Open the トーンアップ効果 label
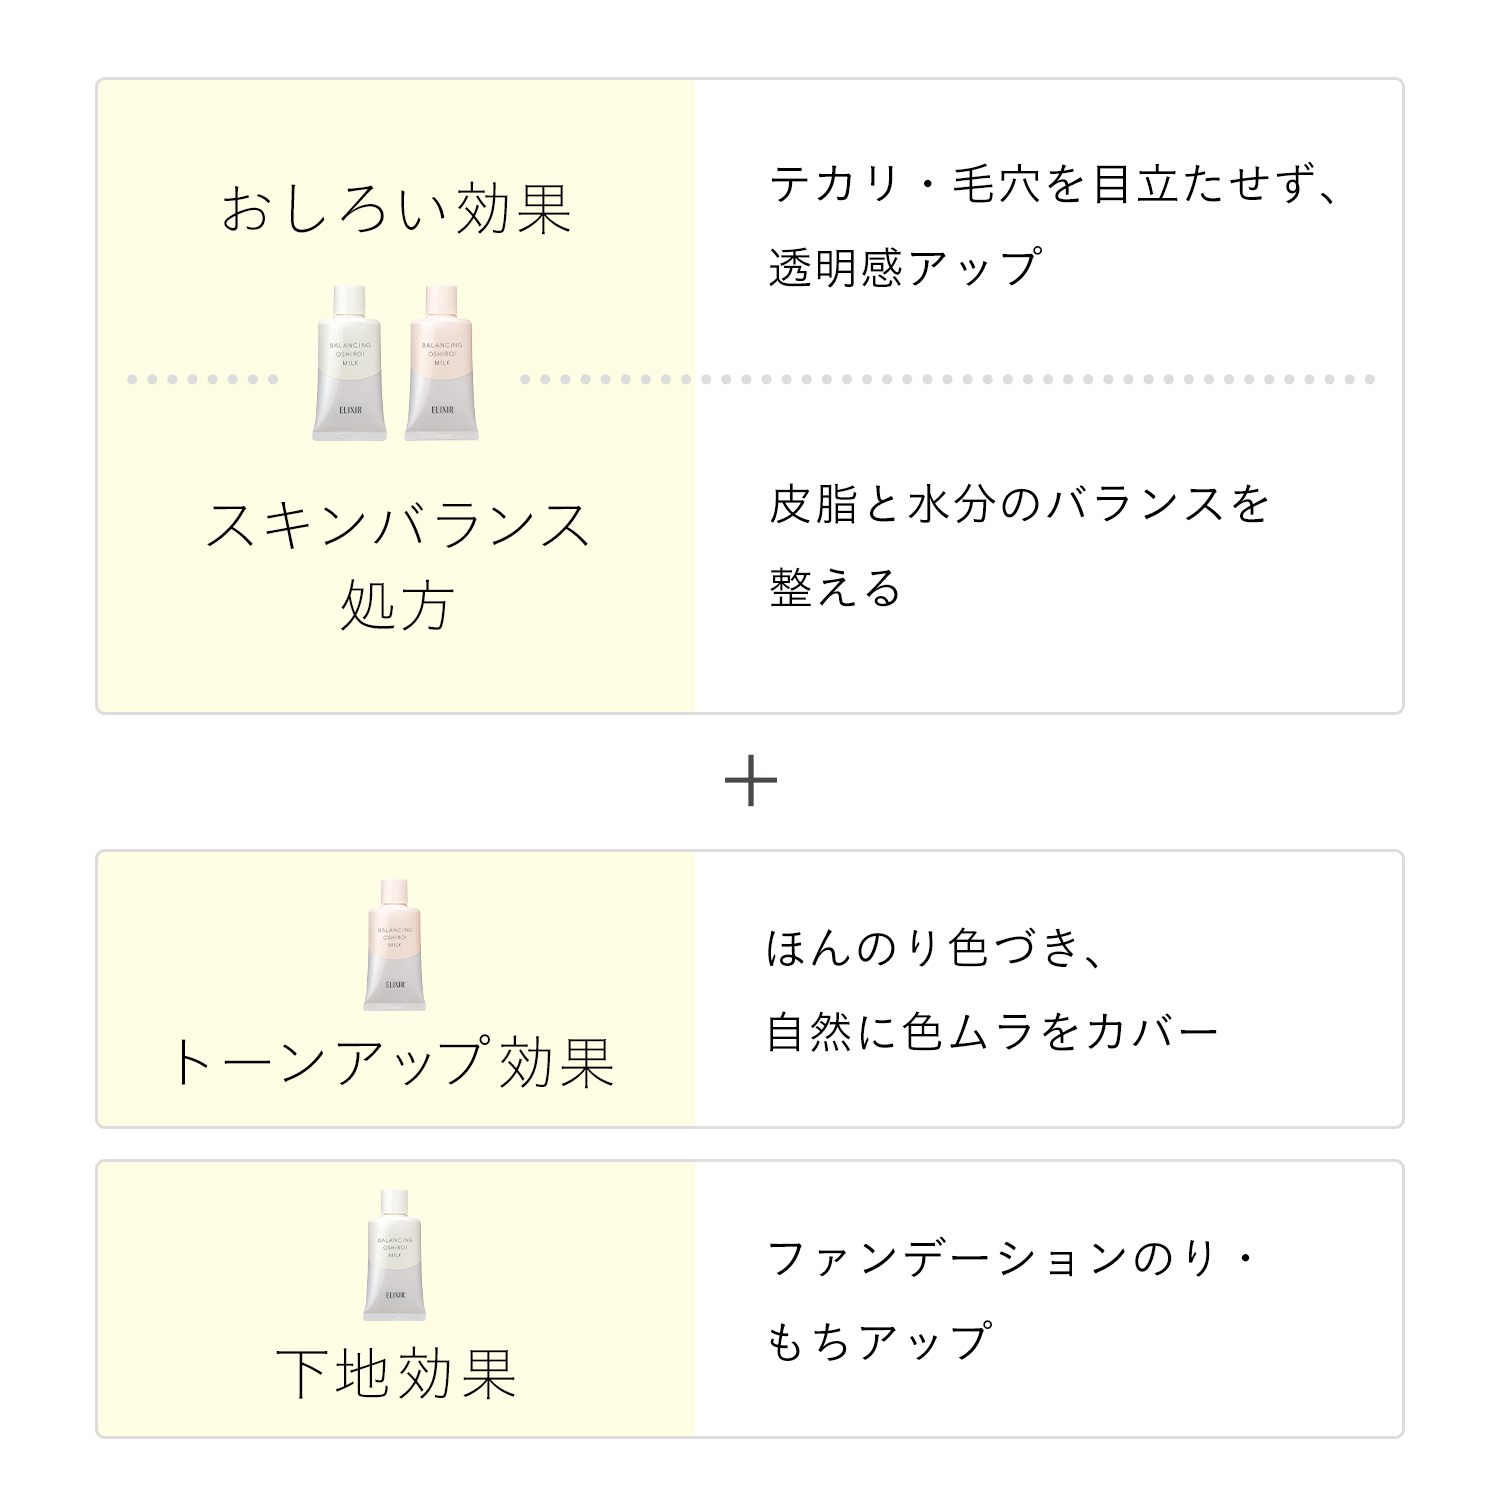The image size is (1500, 1500). 393,1062
